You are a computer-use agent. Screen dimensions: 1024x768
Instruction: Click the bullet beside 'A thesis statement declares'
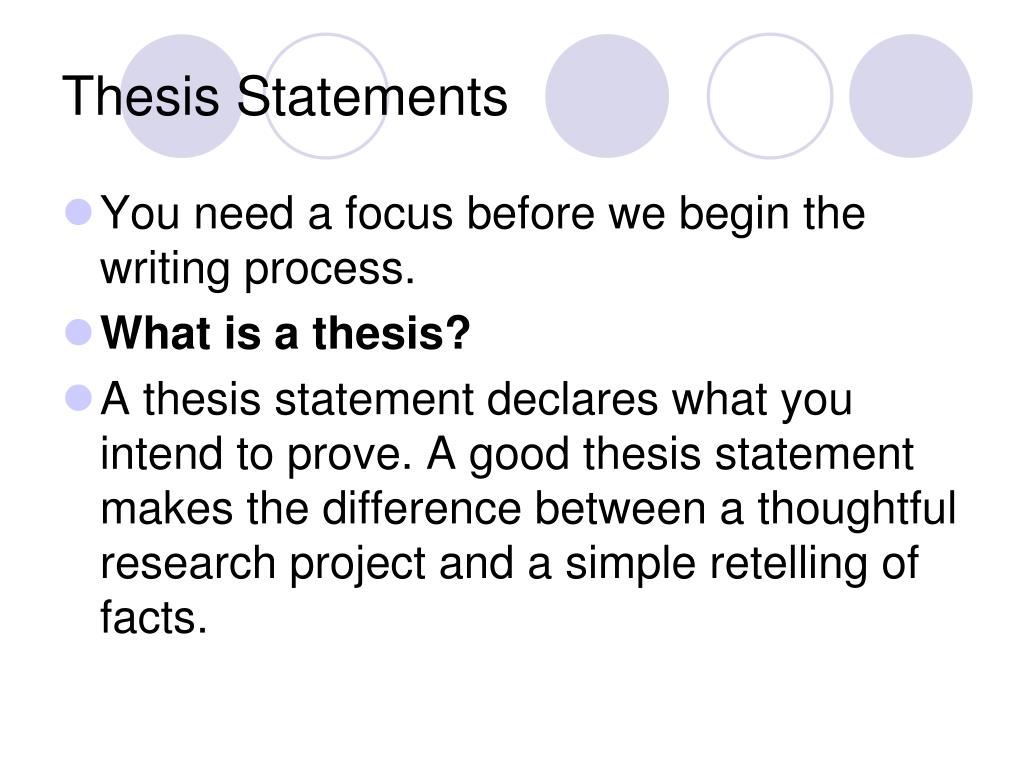click(x=79, y=398)
